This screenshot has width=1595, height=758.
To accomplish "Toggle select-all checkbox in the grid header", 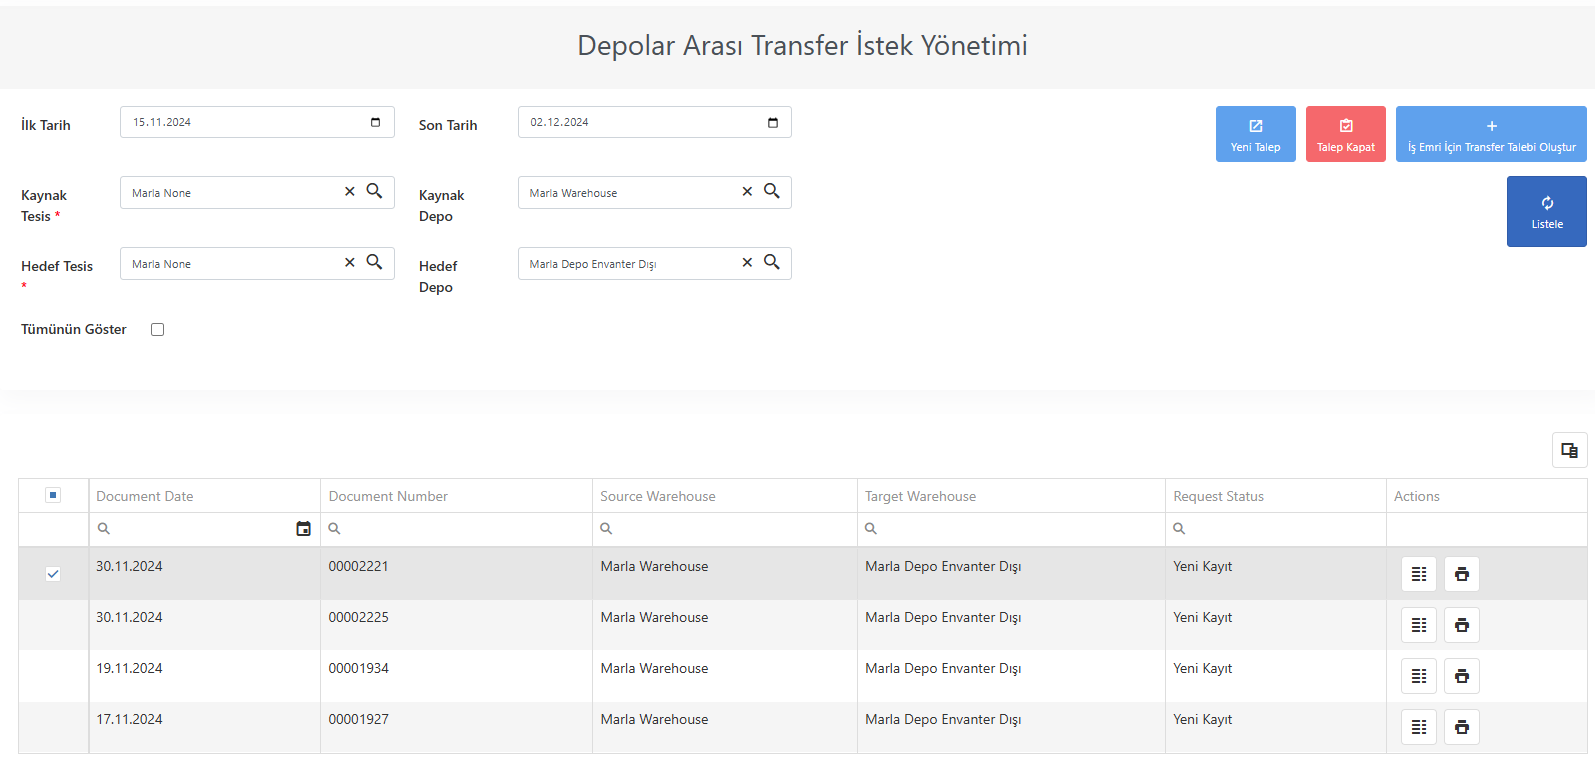I will pos(53,495).
